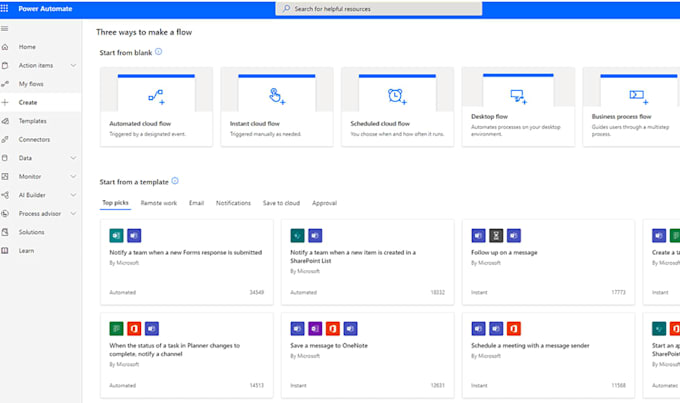
Task: Open Planner task status notify channel template
Action: pos(186,355)
